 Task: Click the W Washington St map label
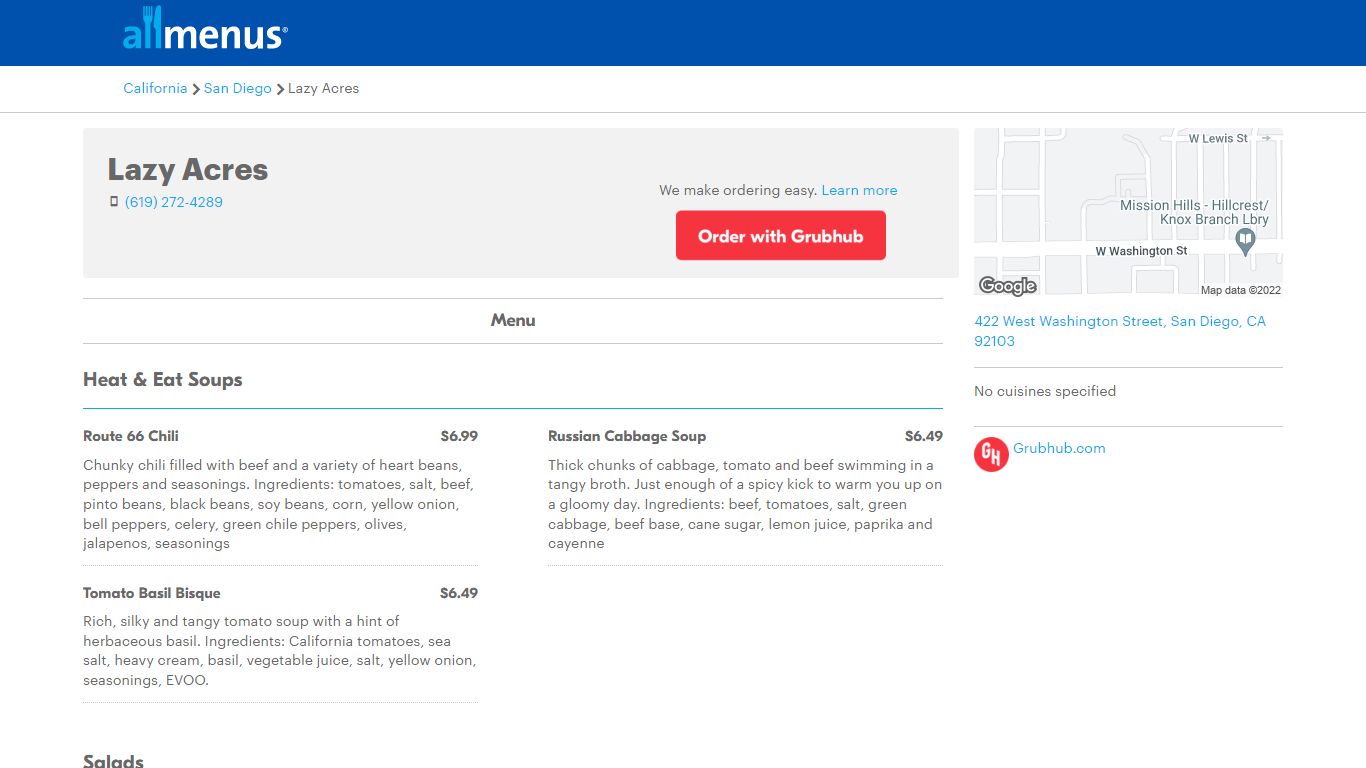pos(1141,251)
